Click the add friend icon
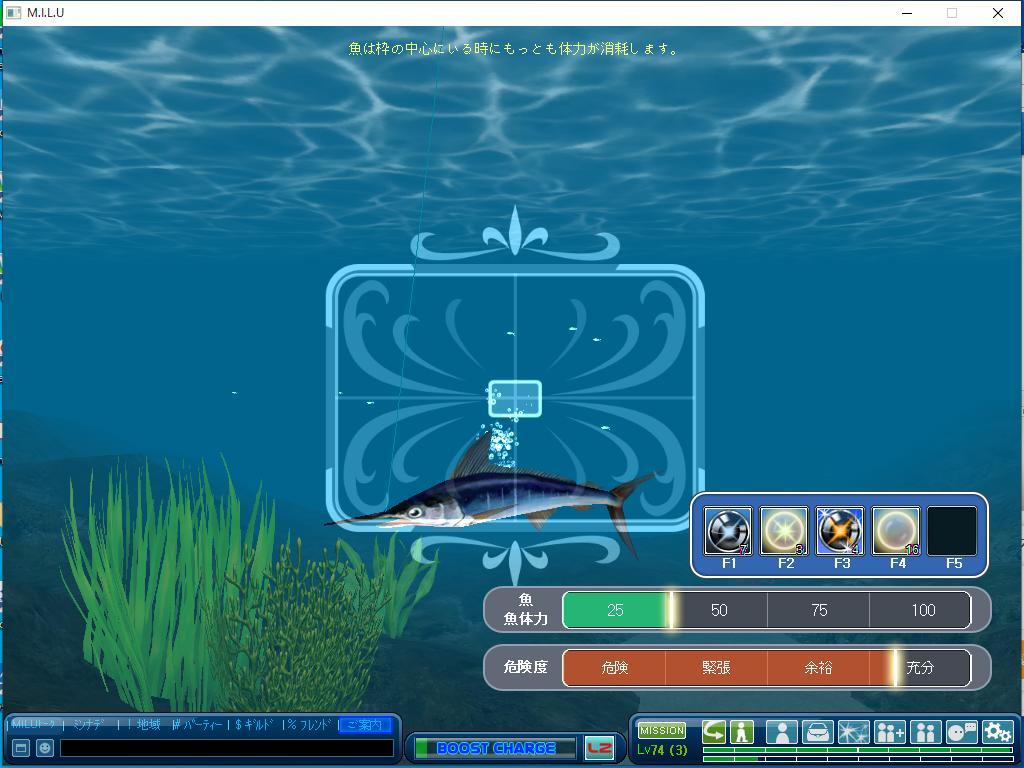Screen dimensions: 1024x768 coord(889,732)
